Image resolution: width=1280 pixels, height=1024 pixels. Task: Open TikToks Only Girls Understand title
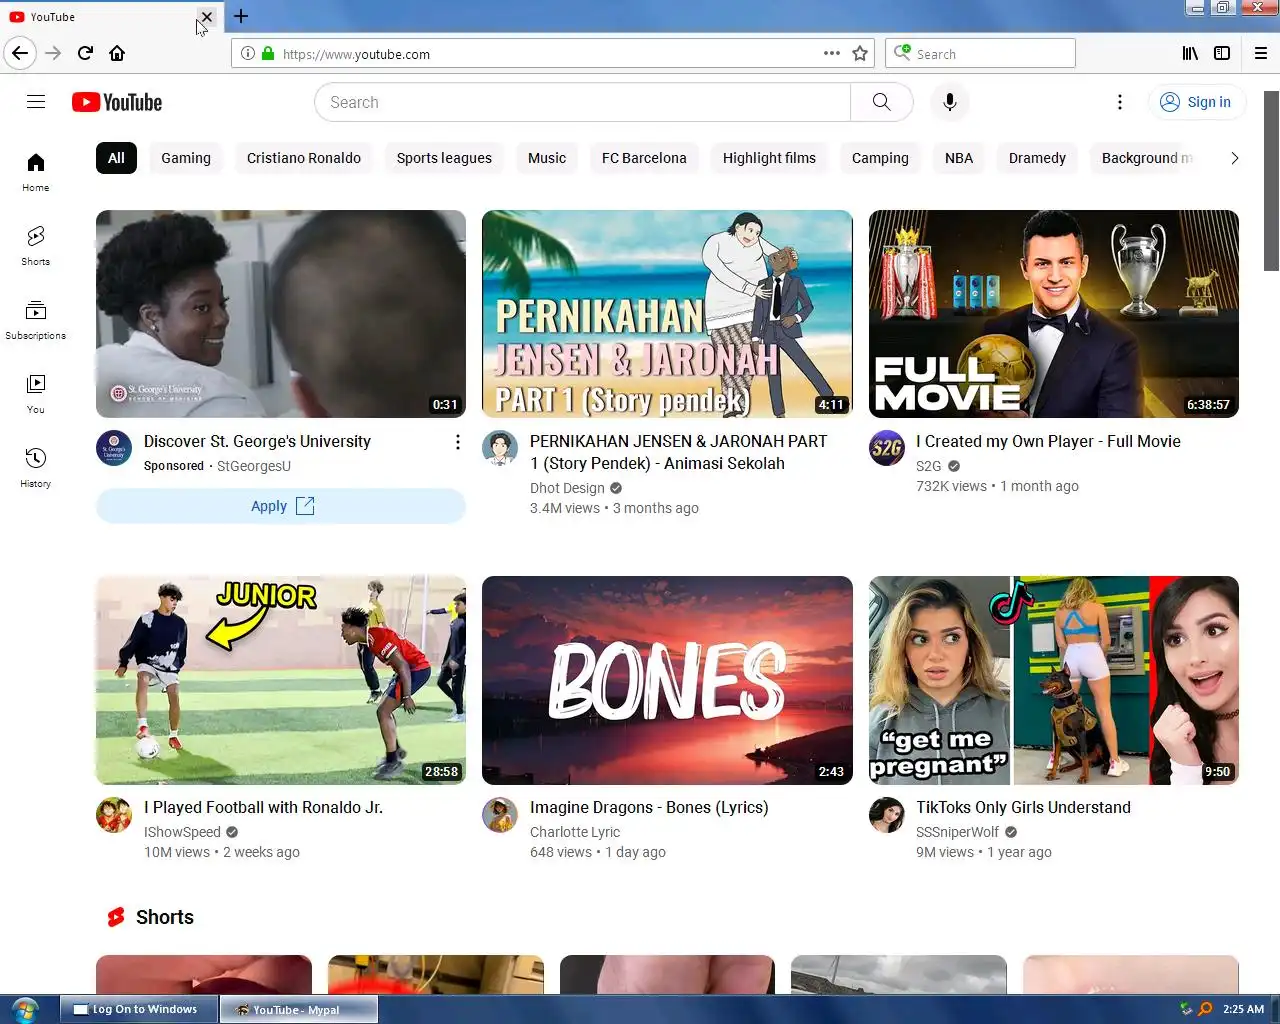1023,807
